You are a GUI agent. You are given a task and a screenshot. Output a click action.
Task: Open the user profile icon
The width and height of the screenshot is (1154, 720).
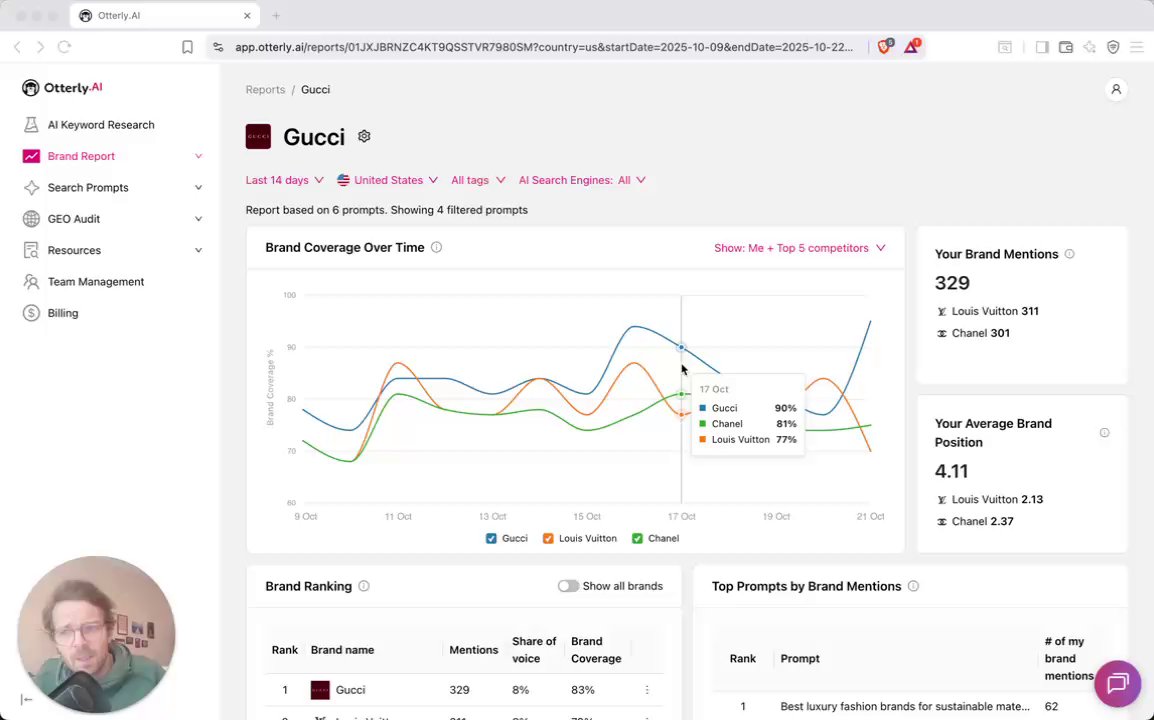1116,89
